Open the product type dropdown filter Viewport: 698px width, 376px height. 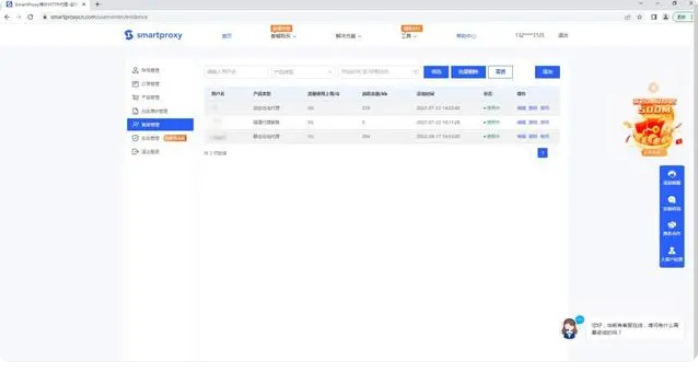[302, 72]
